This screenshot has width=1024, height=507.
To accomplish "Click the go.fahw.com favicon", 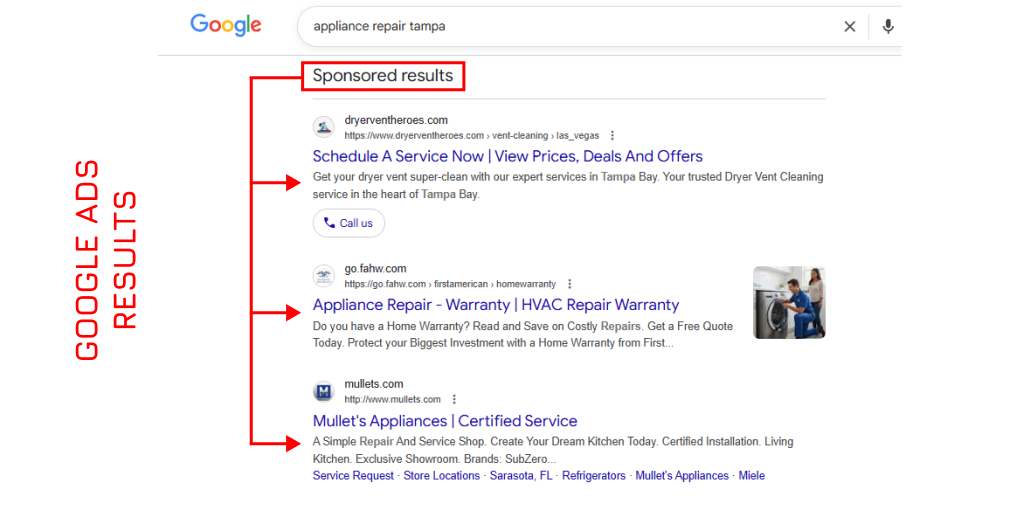I will (323, 276).
